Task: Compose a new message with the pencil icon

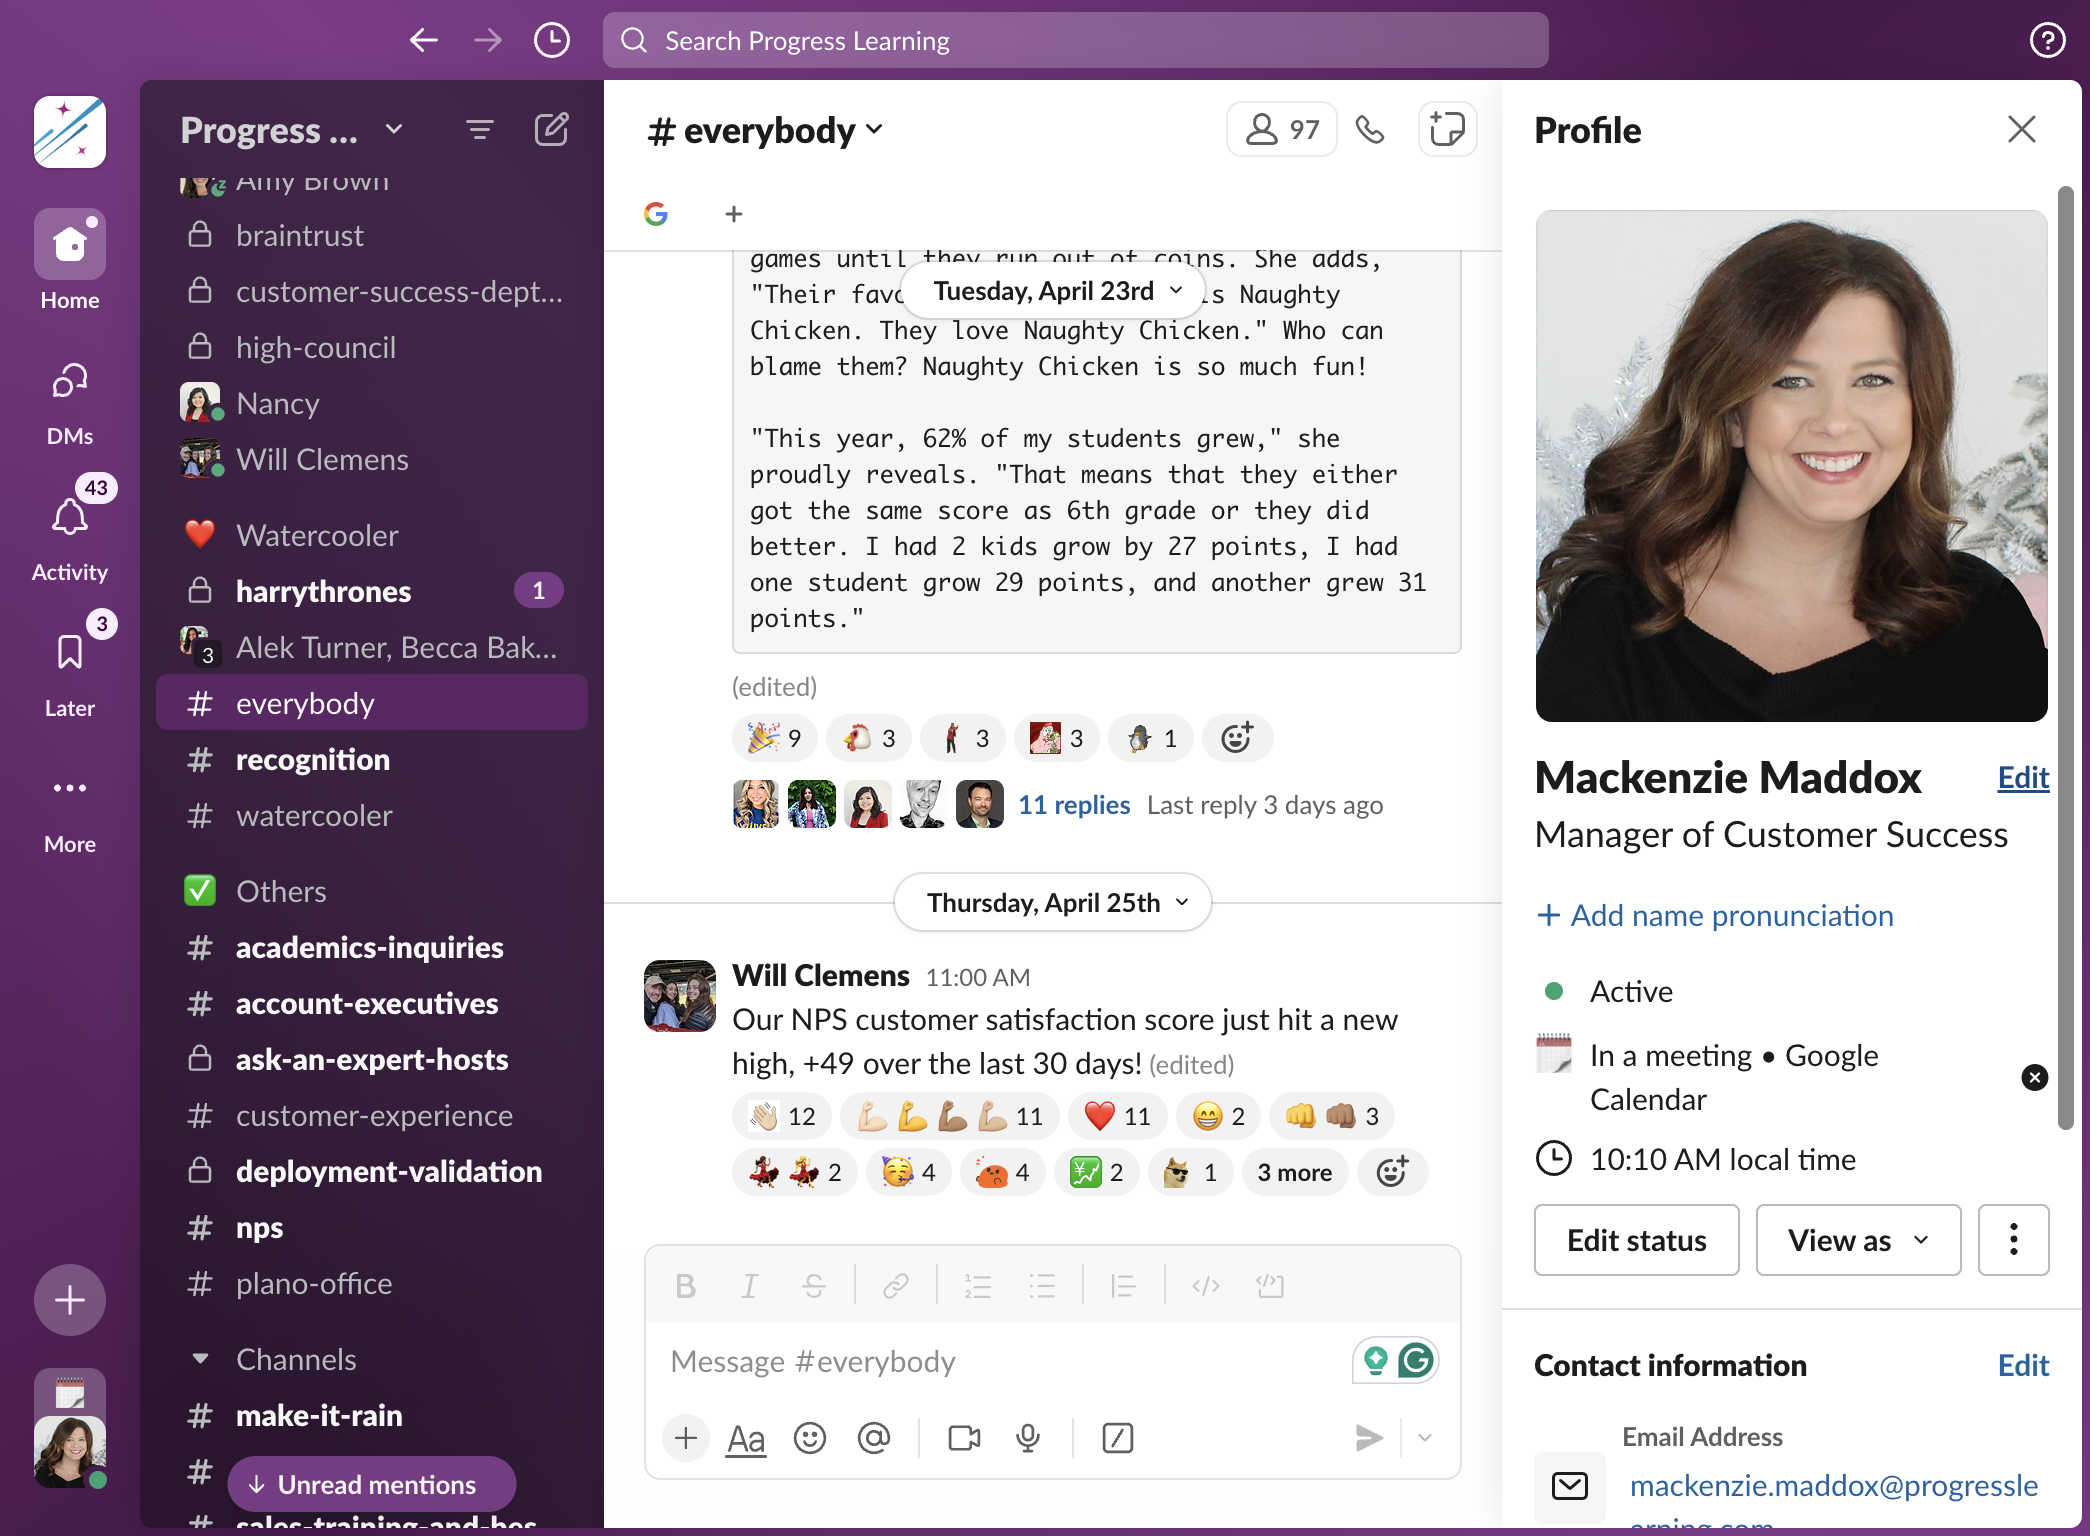Action: pyautogui.click(x=552, y=129)
